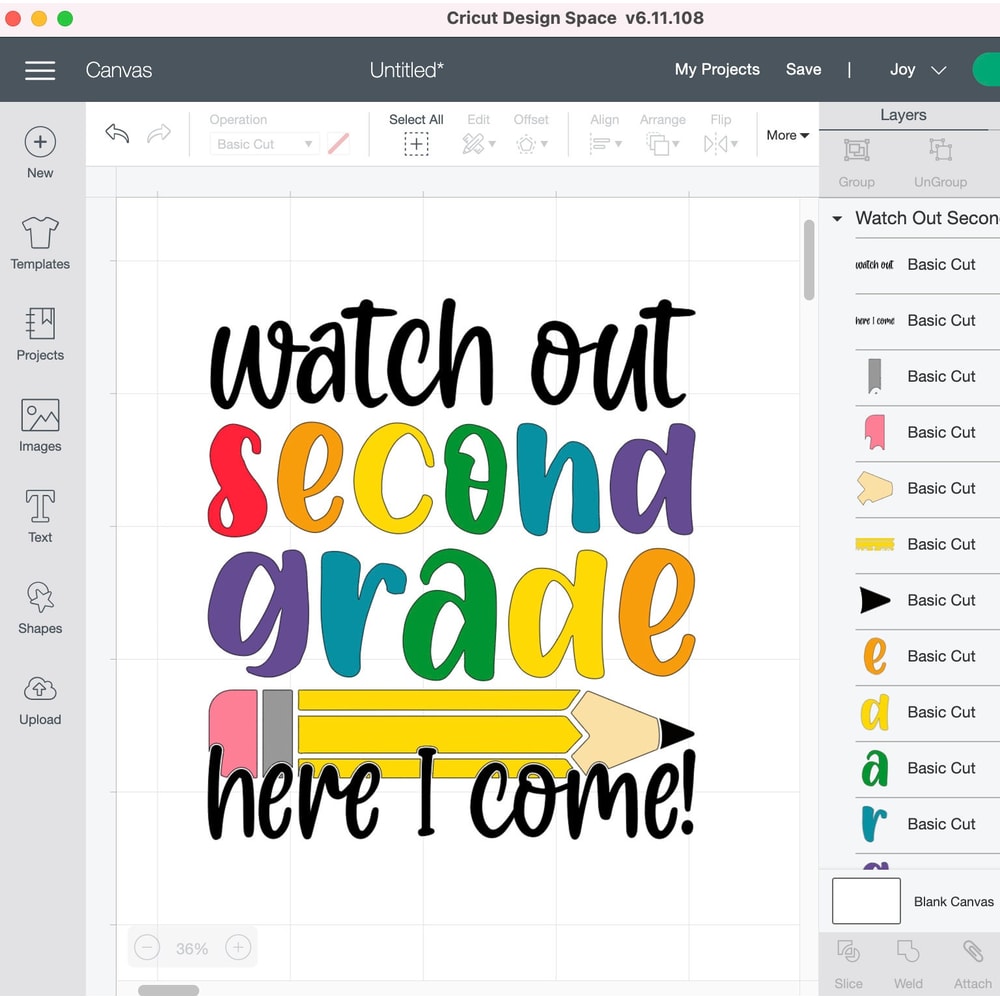Image resolution: width=1000 pixels, height=1000 pixels.
Task: Click the zoom-in plus control
Action: click(x=238, y=947)
